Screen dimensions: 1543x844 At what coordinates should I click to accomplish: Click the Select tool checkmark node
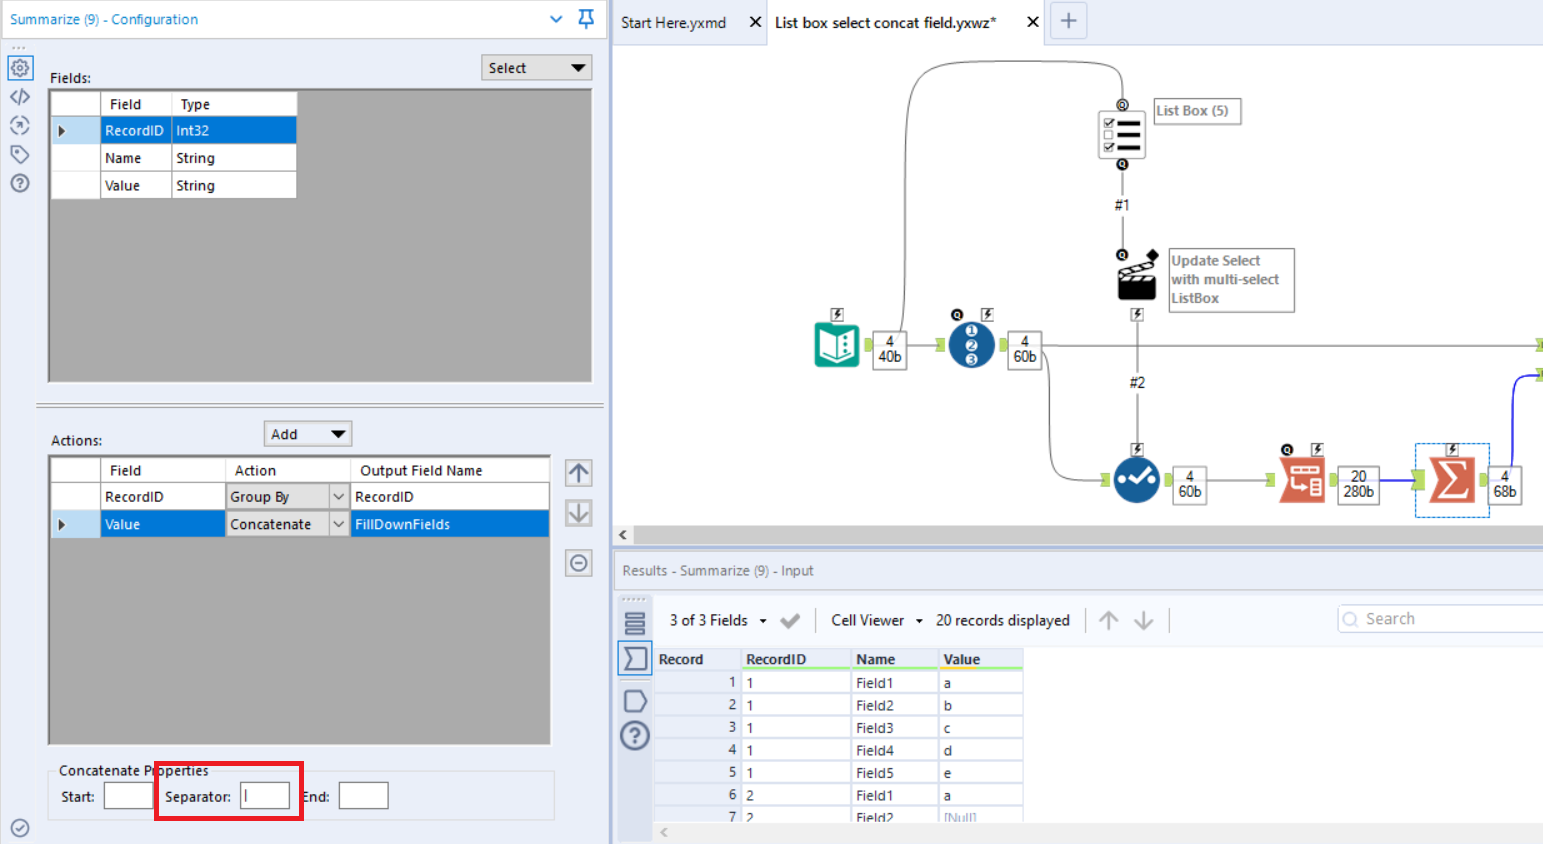tap(1136, 481)
